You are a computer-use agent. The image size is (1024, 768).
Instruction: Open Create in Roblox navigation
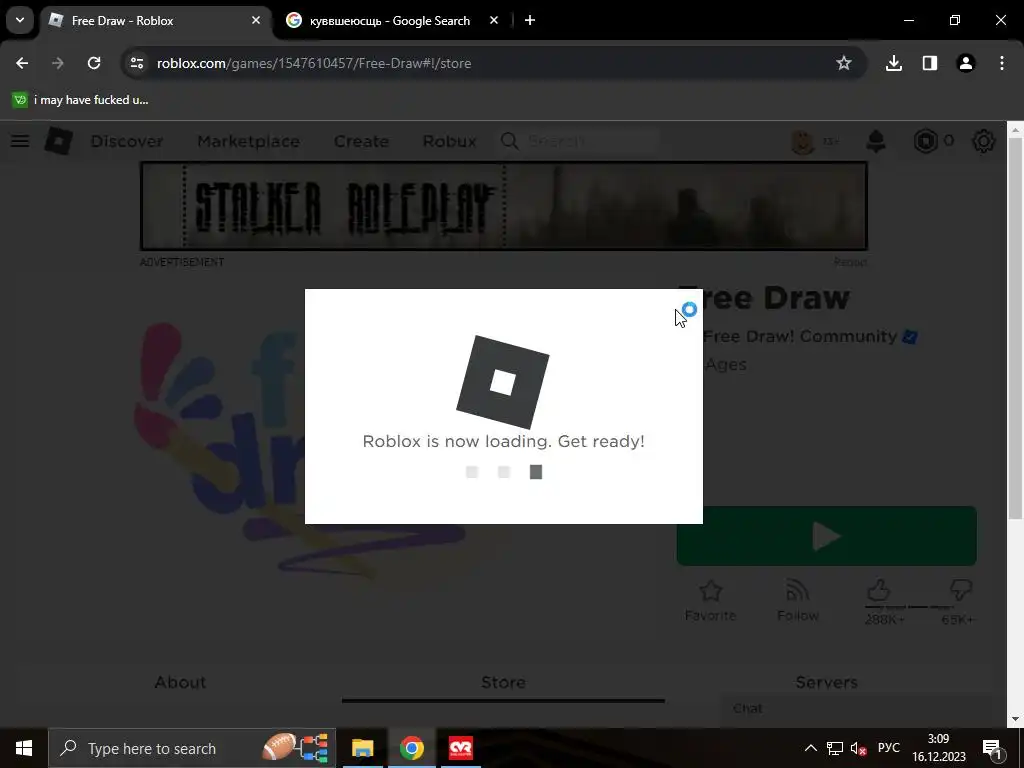[x=361, y=141]
